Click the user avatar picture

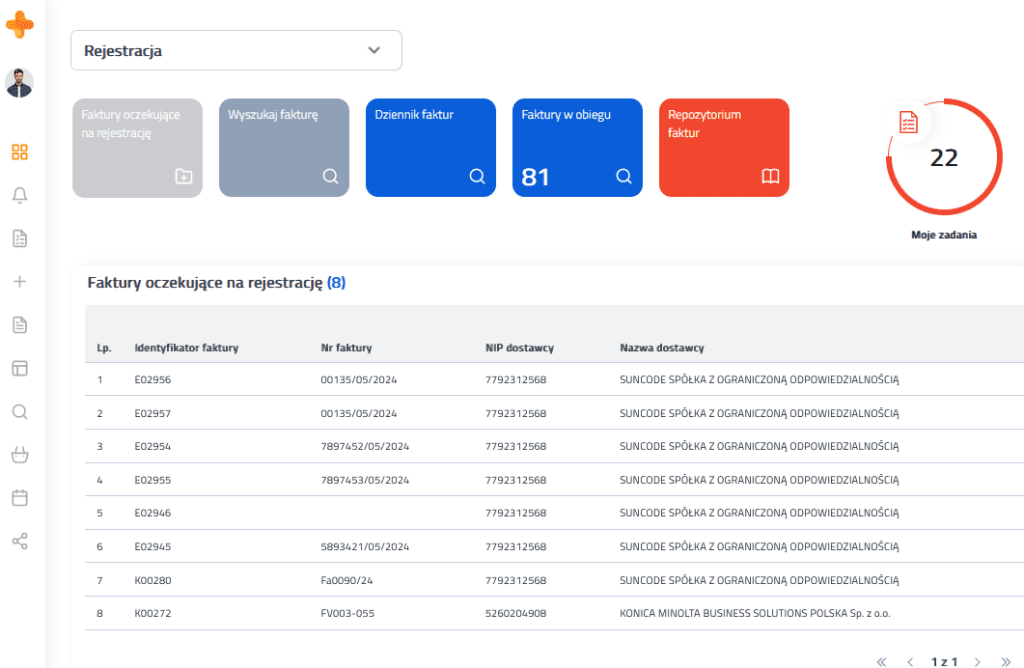(20, 83)
